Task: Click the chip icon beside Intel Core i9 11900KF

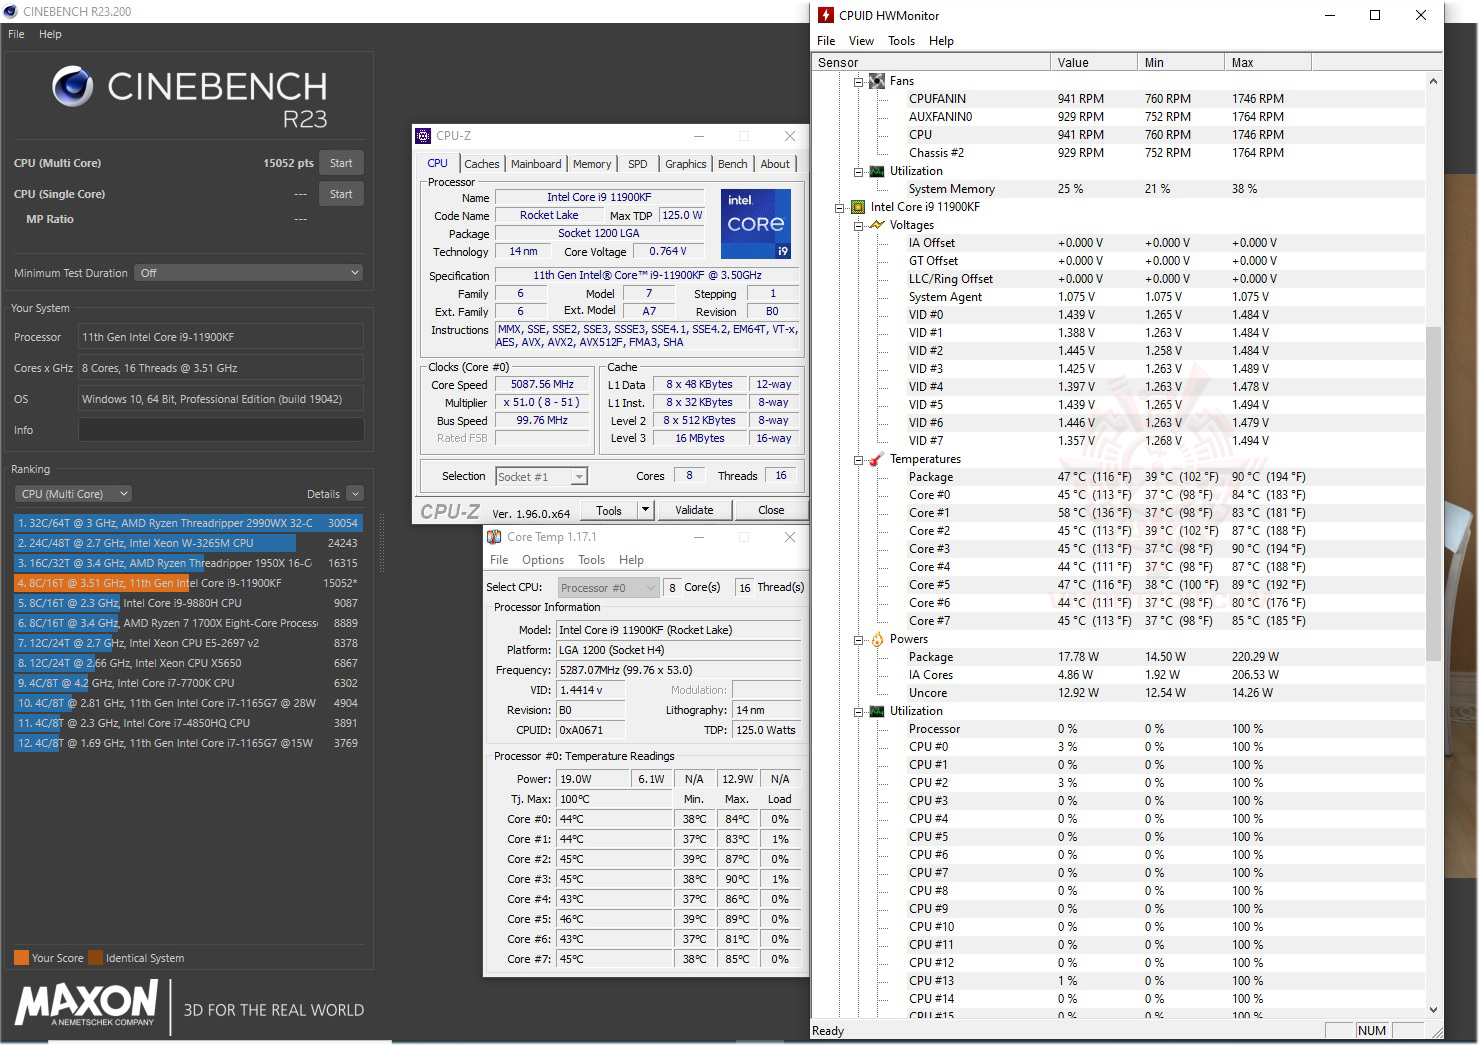Action: pos(858,207)
